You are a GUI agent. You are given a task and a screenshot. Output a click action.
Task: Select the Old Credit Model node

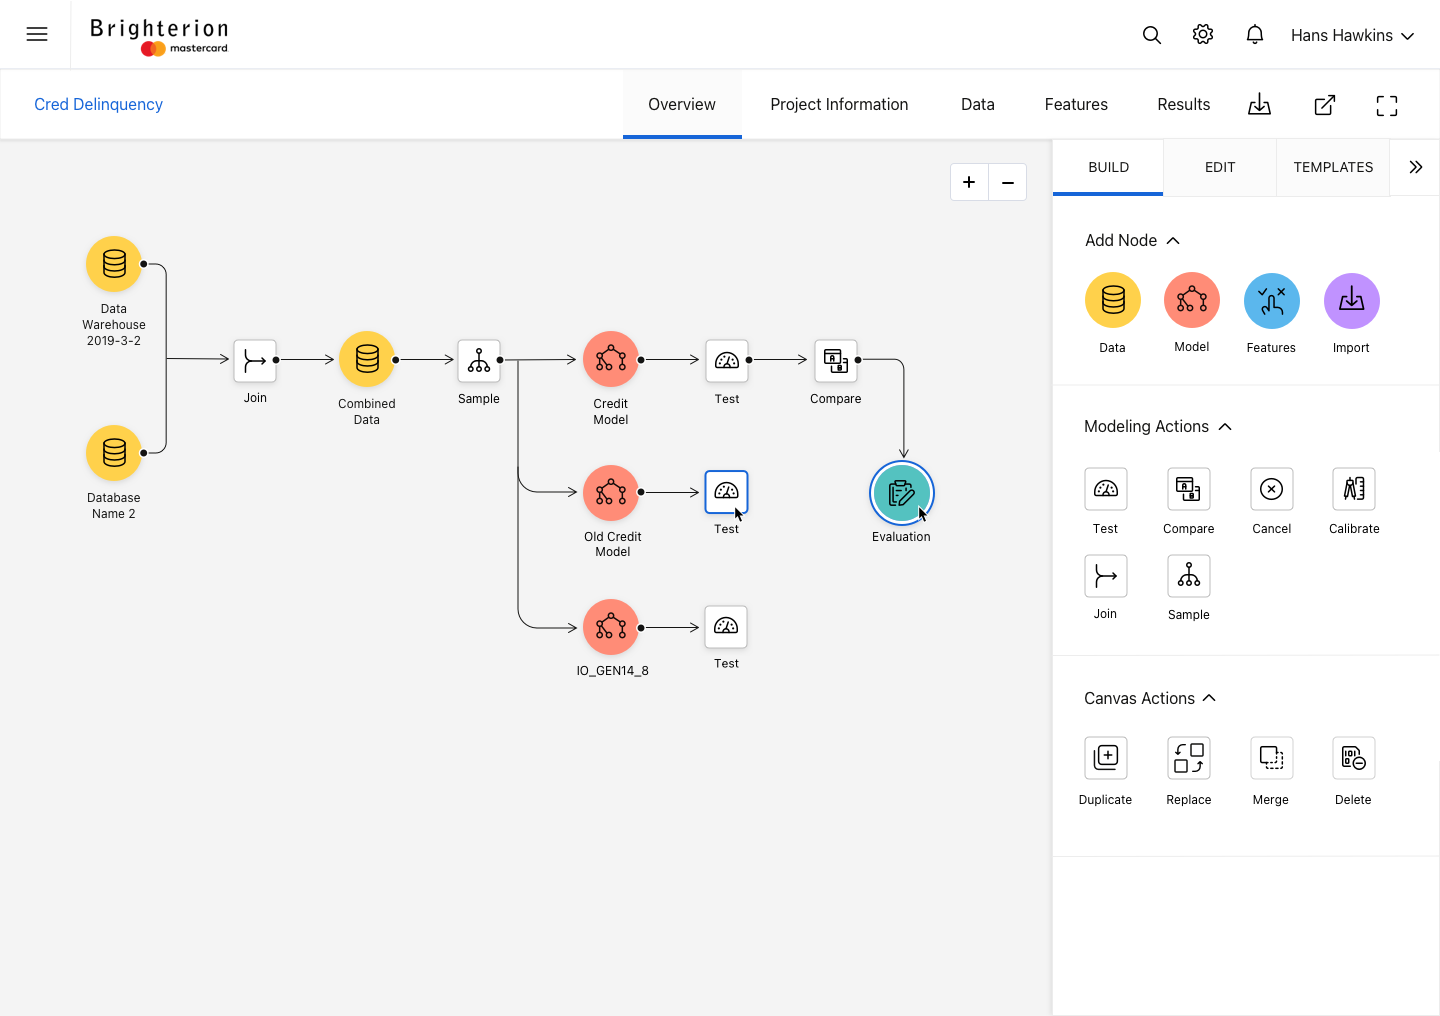coord(611,493)
